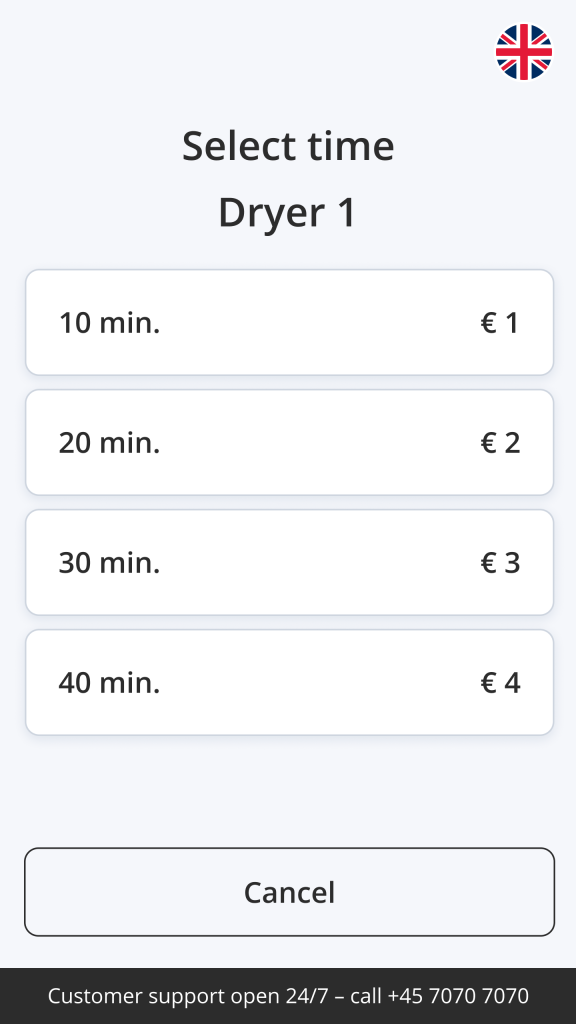Click the '10 min.' duration text
The image size is (576, 1024).
(109, 323)
